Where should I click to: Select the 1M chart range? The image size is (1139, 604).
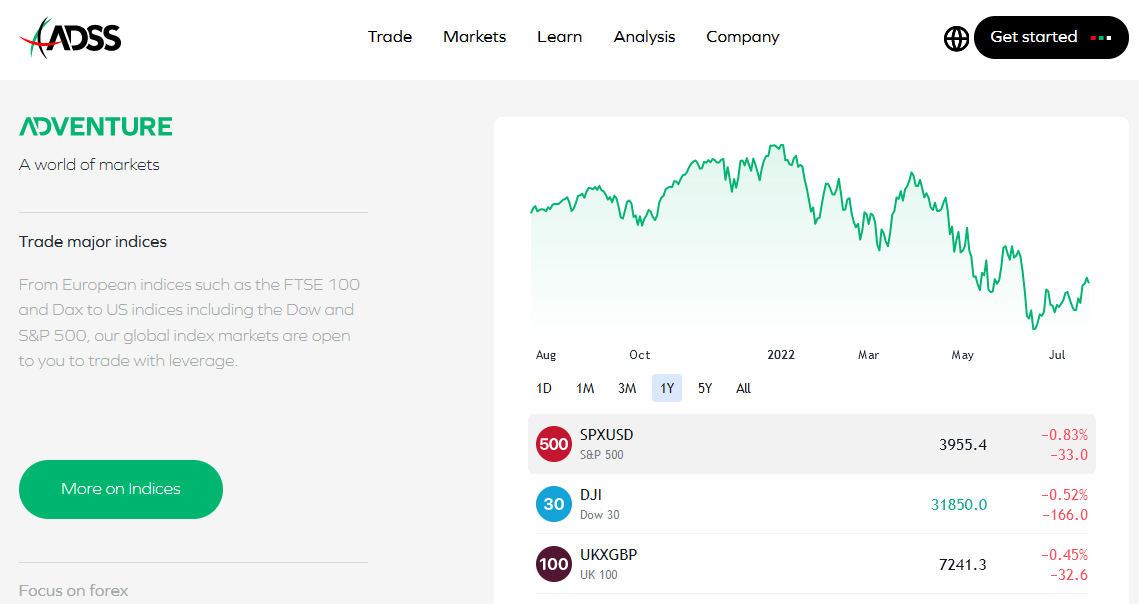[x=585, y=388]
